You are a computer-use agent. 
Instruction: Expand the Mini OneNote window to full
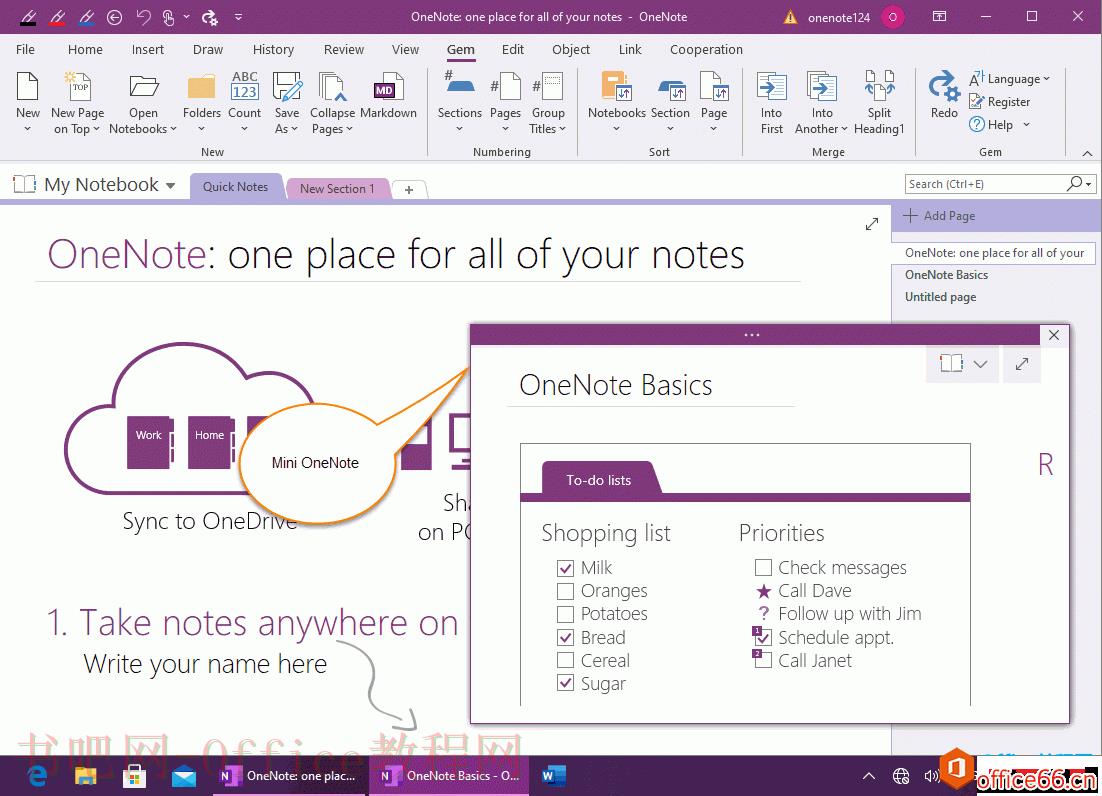(x=1022, y=364)
